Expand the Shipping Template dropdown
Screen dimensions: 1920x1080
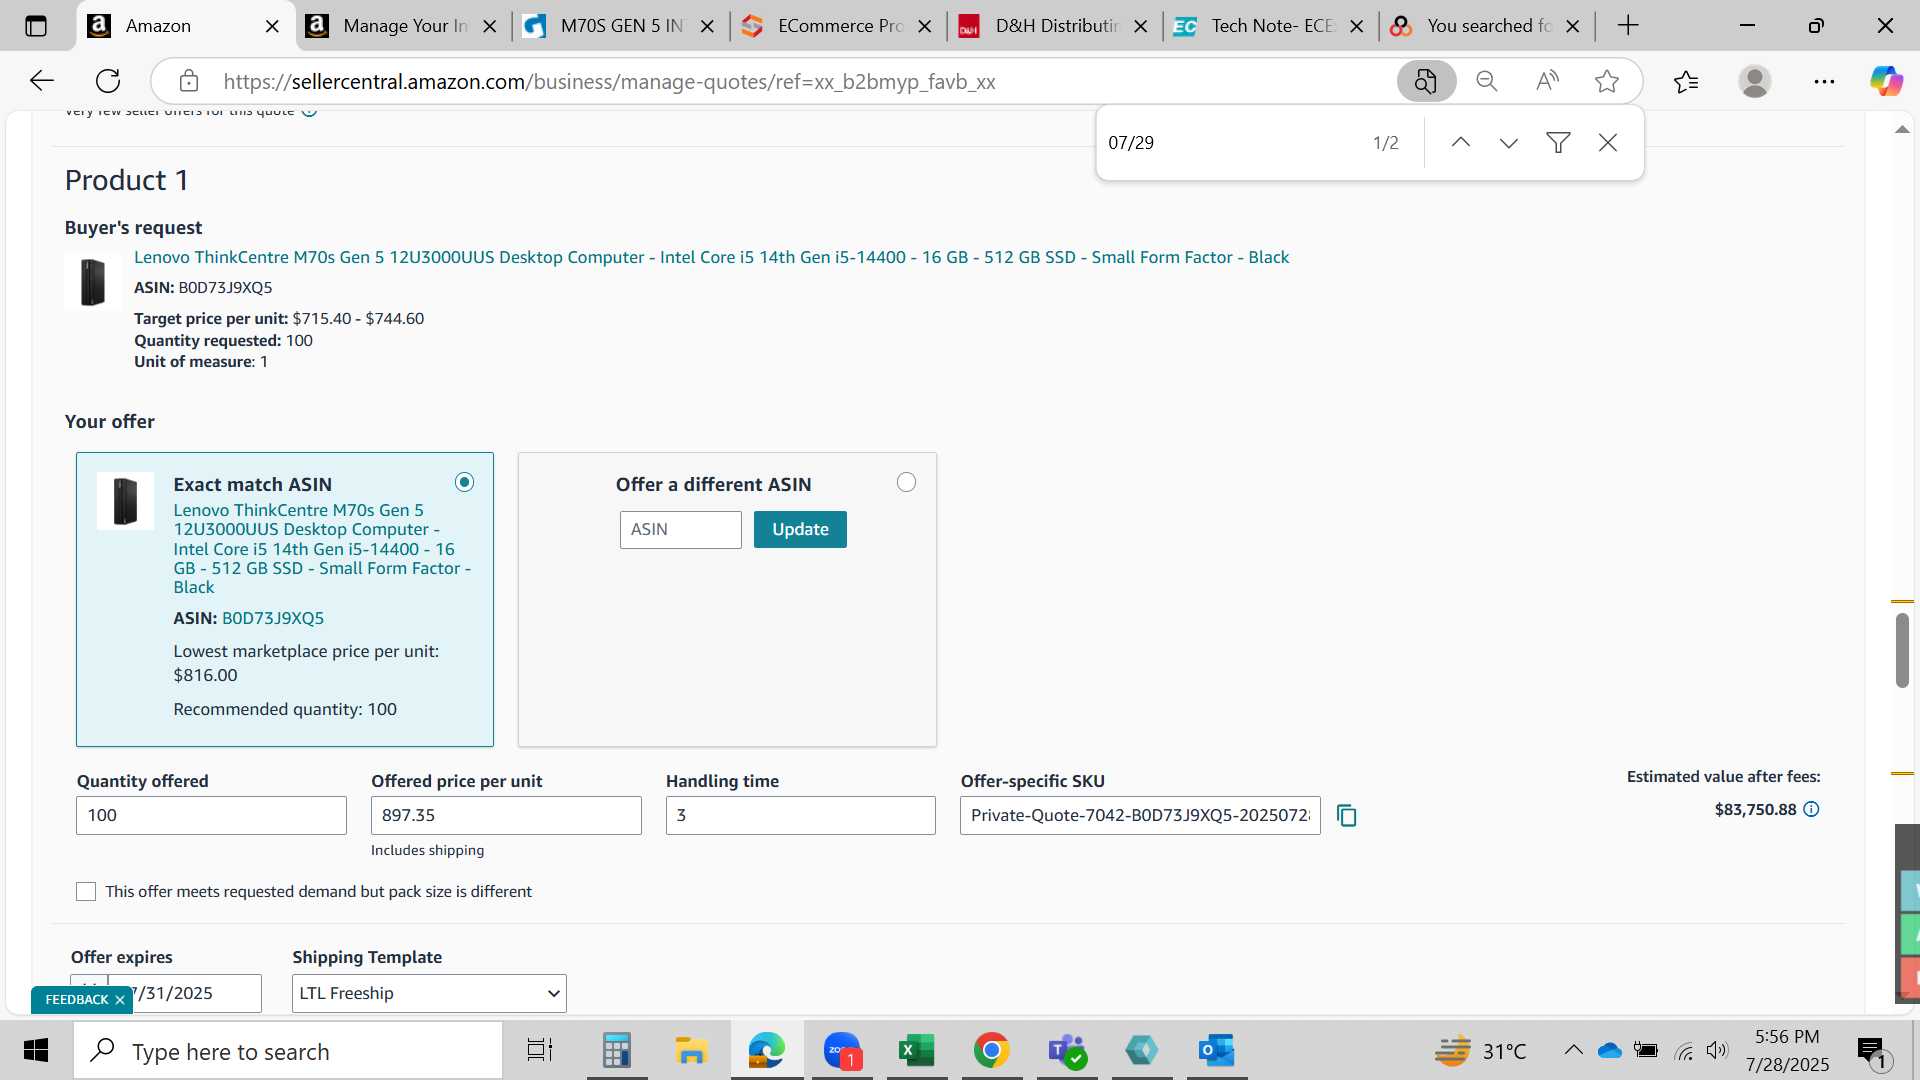429,993
